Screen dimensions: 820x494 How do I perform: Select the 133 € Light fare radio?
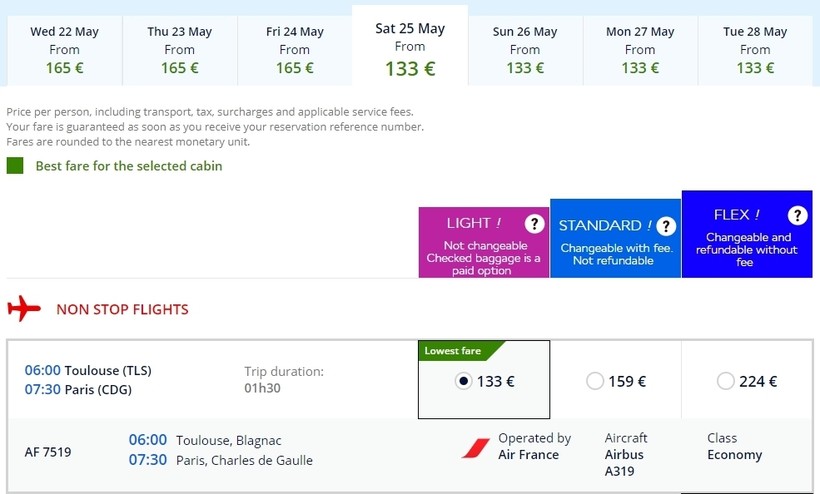(463, 381)
